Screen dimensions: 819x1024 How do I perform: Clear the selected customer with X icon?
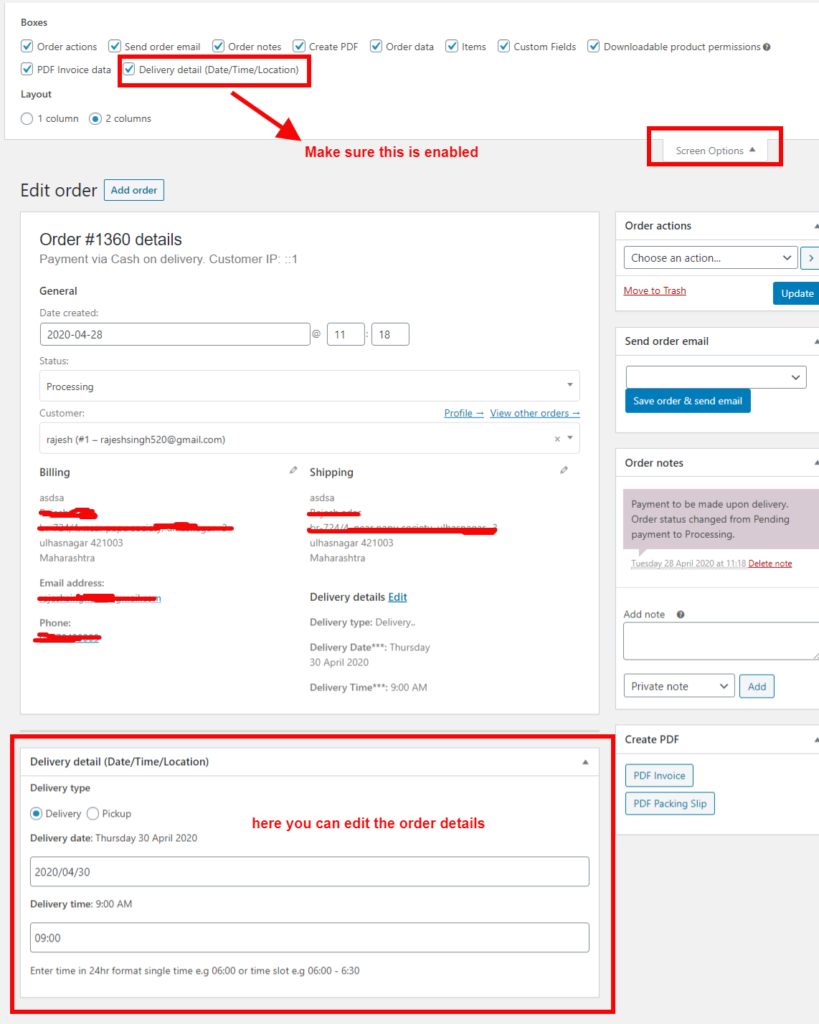[557, 439]
